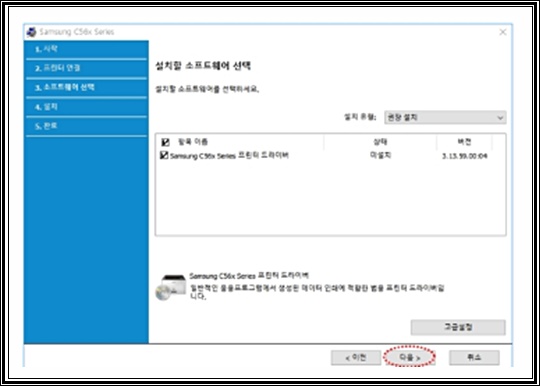Select step 1 시작 in sidebar
Screen dimensions: 540x386
(x=86, y=49)
